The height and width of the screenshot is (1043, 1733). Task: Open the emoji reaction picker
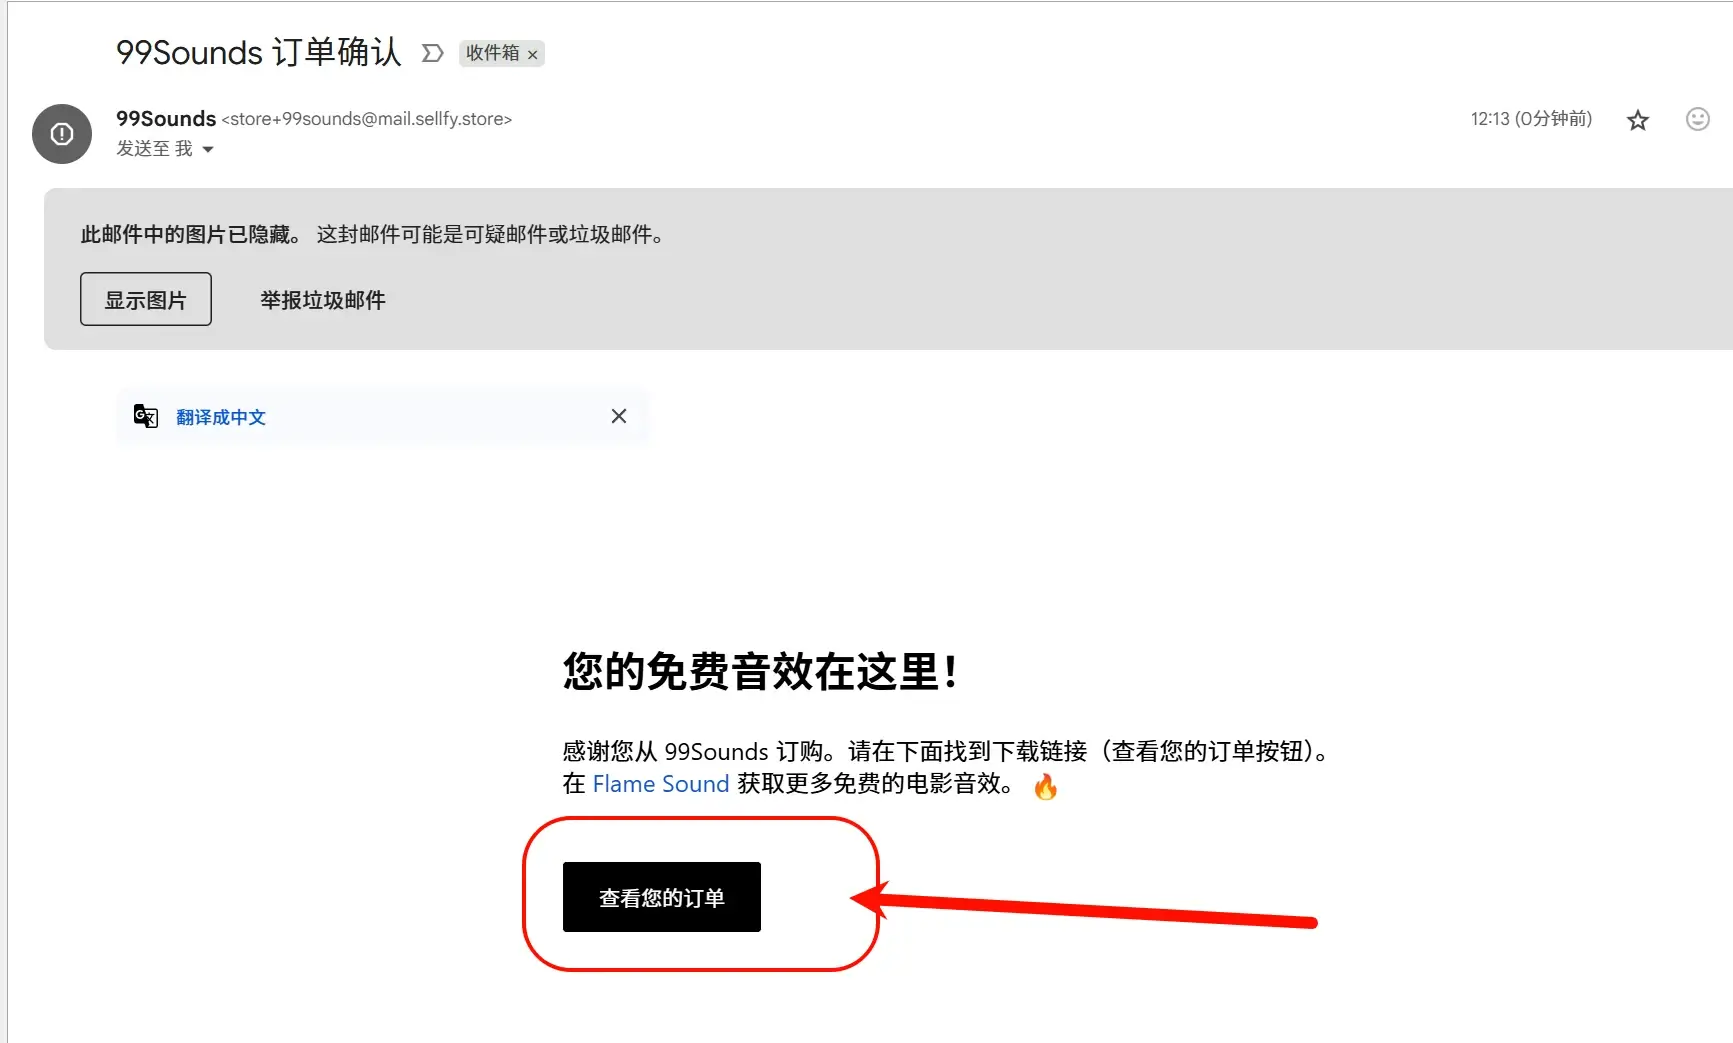coord(1697,119)
